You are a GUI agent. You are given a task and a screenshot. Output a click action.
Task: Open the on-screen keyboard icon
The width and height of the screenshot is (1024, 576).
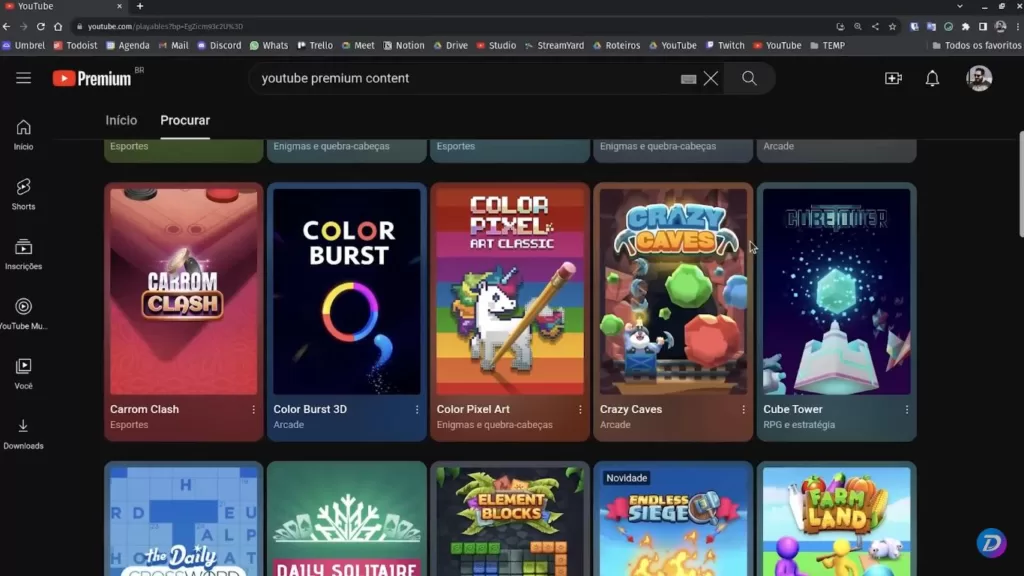tap(688, 79)
